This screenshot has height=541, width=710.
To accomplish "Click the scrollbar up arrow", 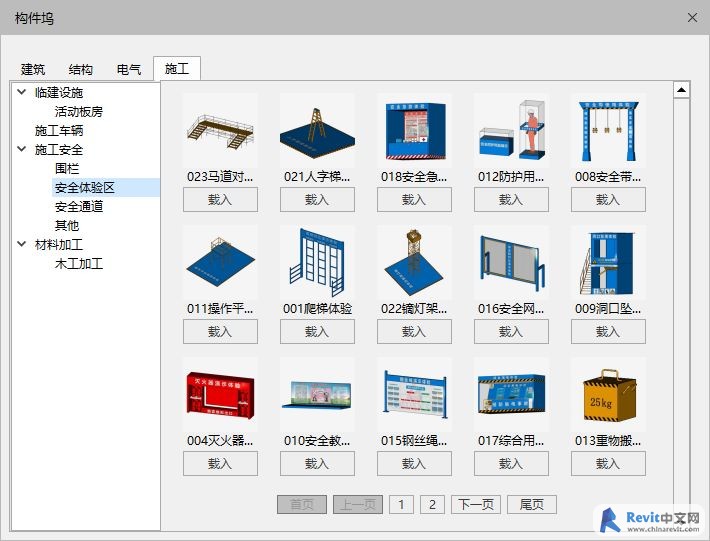I will point(681,90).
